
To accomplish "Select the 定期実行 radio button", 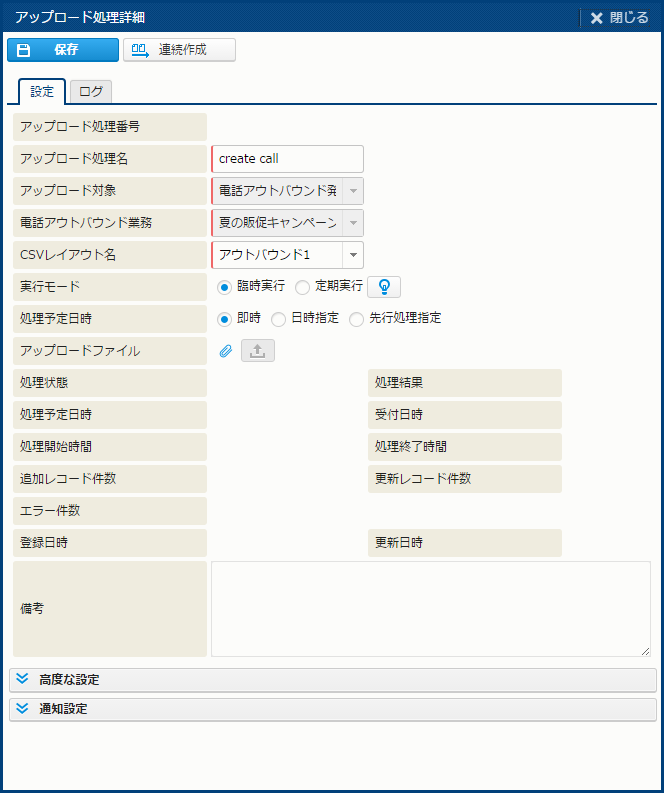I will 302,287.
